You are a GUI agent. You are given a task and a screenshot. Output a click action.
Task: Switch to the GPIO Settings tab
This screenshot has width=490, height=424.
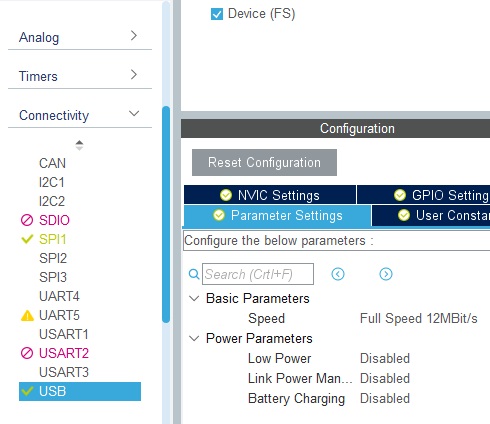point(424,195)
